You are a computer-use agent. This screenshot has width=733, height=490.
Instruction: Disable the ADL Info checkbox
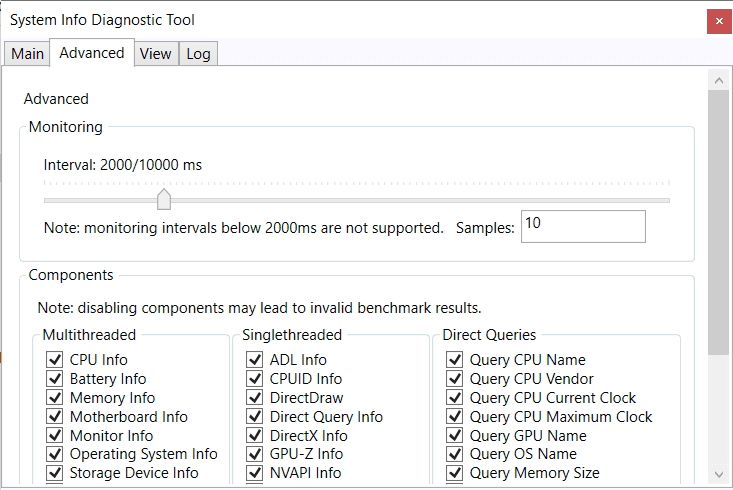(254, 360)
